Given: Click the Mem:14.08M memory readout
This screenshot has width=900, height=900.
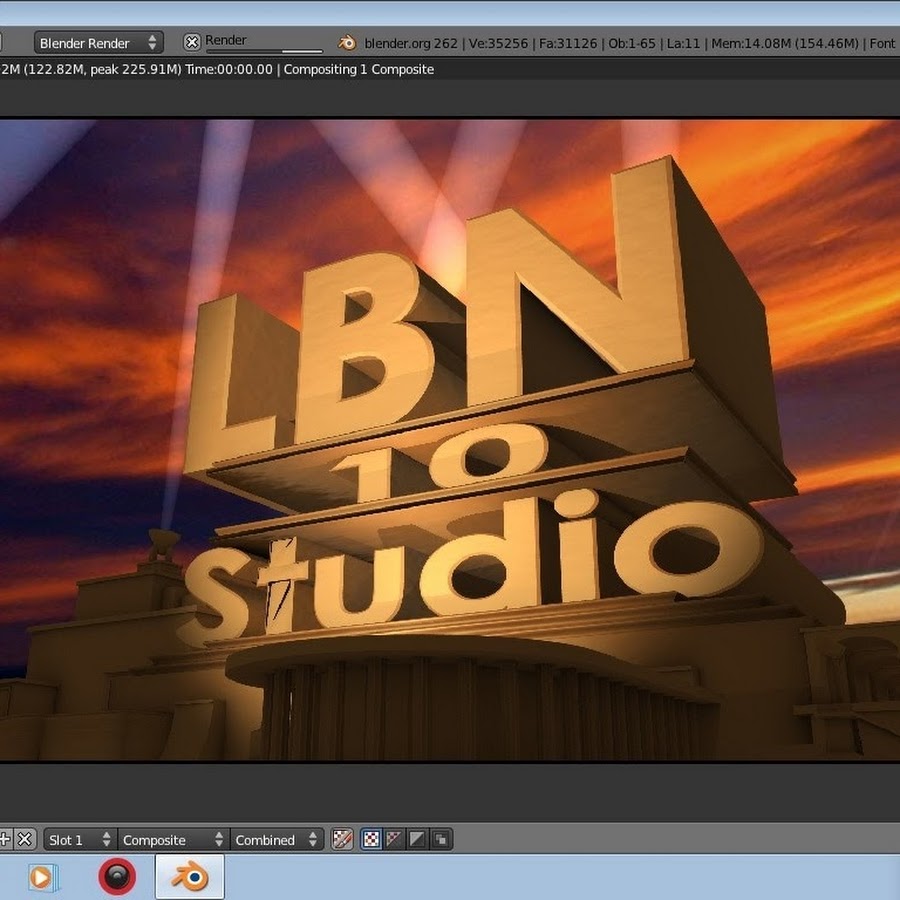Looking at the screenshot, I should 785,43.
